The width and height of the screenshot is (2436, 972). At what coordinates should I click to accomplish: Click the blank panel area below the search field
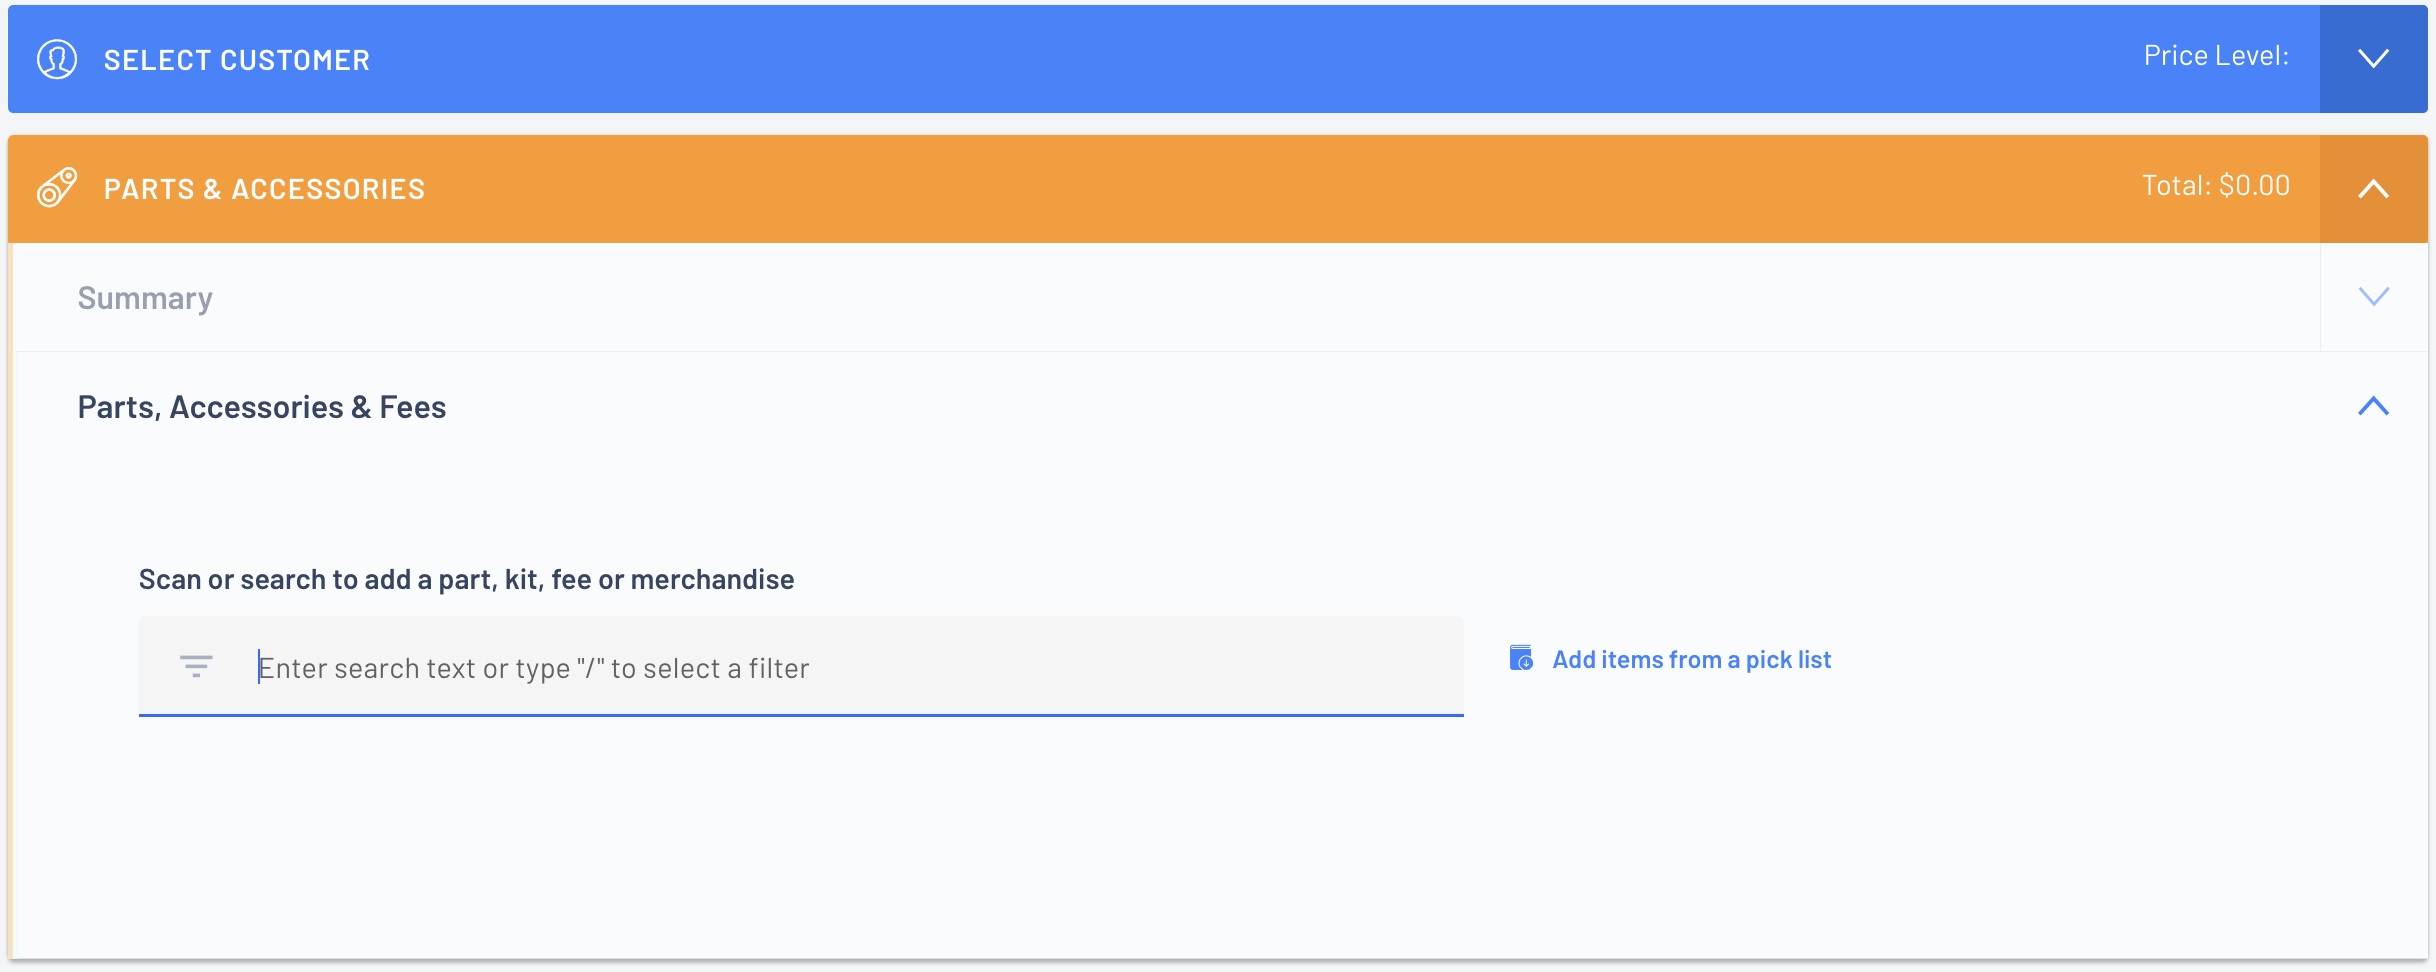(x=1200, y=840)
